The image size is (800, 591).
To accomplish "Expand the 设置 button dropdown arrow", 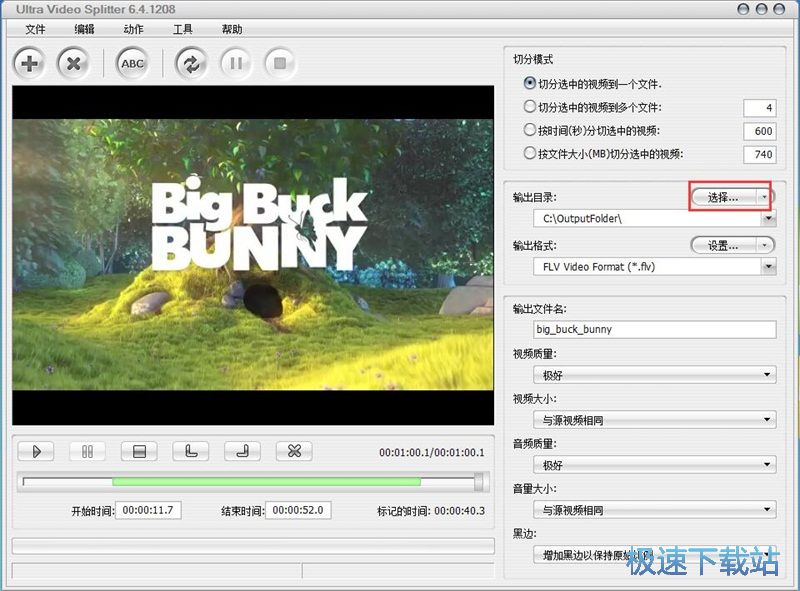I will point(764,246).
